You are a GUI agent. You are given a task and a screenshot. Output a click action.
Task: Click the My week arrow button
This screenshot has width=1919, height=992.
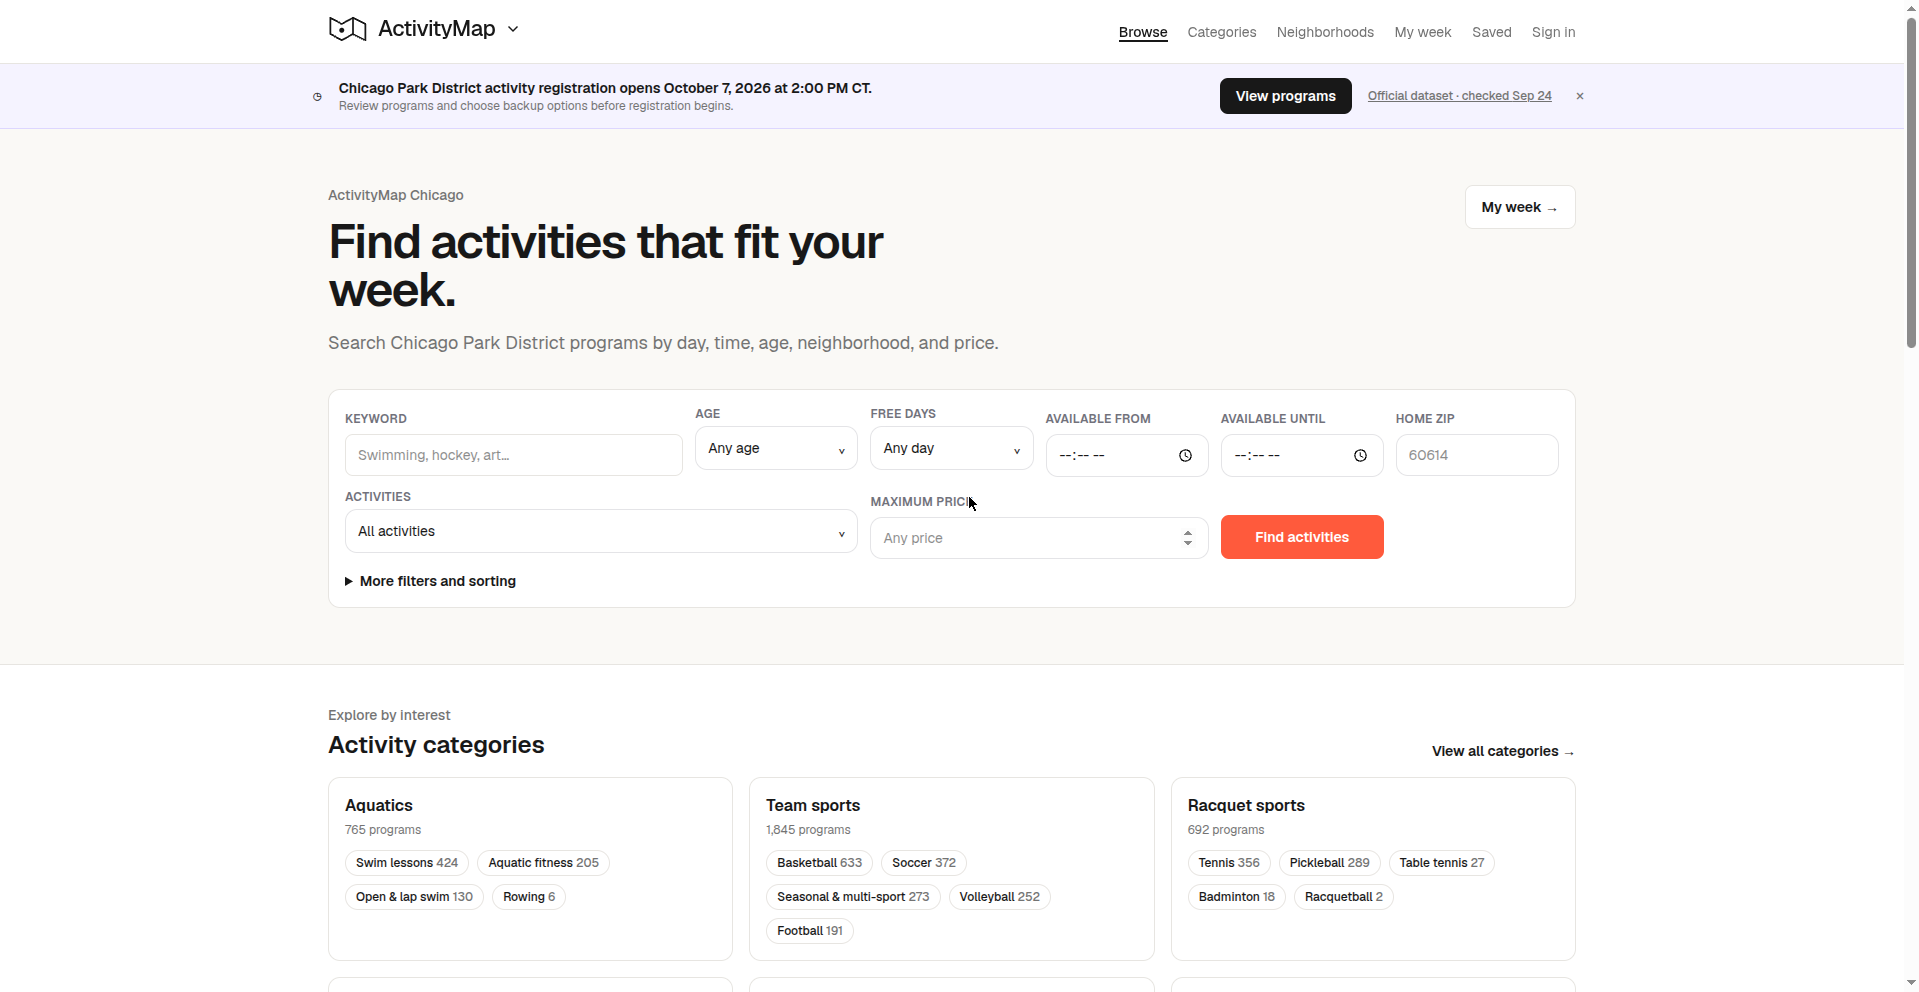[x=1520, y=207]
